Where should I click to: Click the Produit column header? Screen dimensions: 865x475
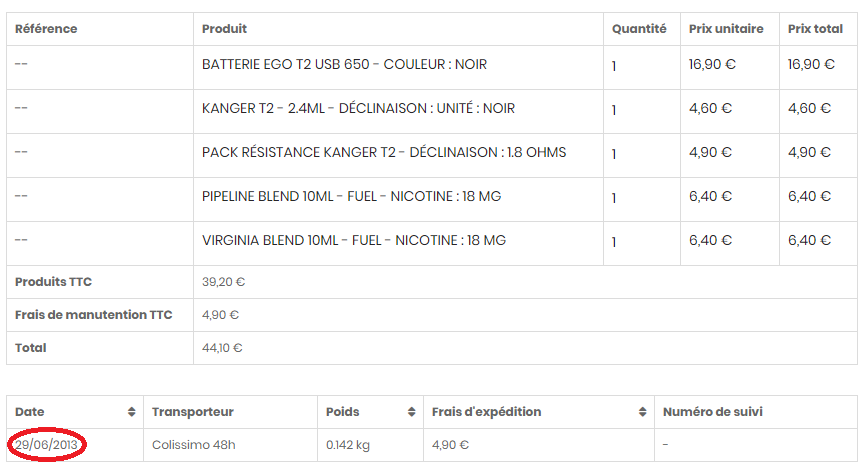pos(224,29)
